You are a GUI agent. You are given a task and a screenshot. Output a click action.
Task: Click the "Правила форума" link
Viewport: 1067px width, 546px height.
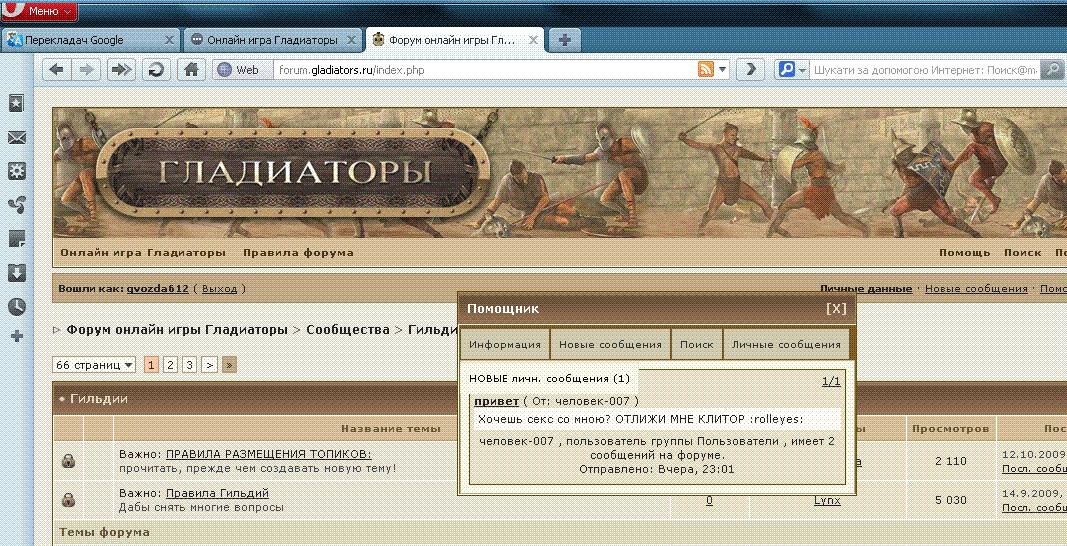(298, 252)
